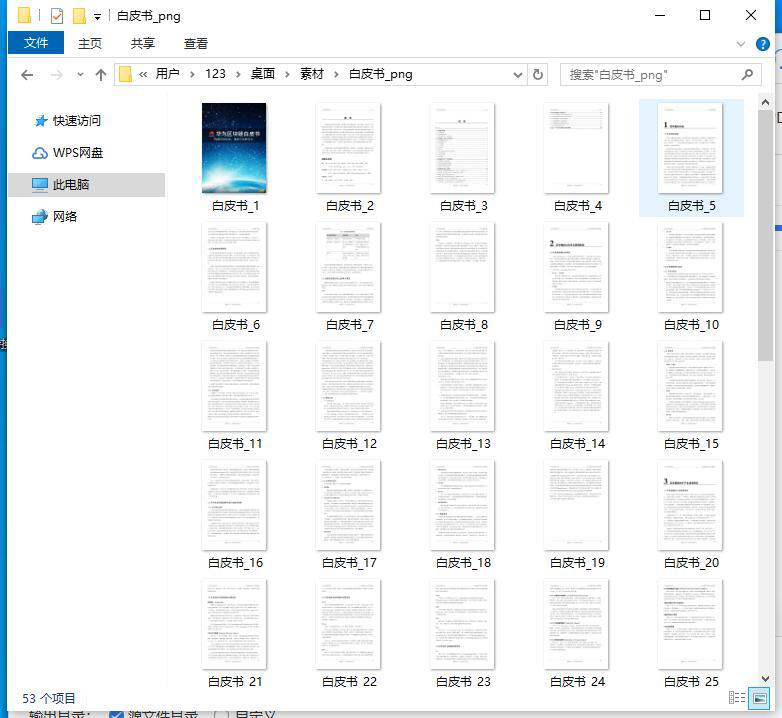Click the scrollbar up arrow
Viewport: 782px width, 718px height.
point(766,103)
